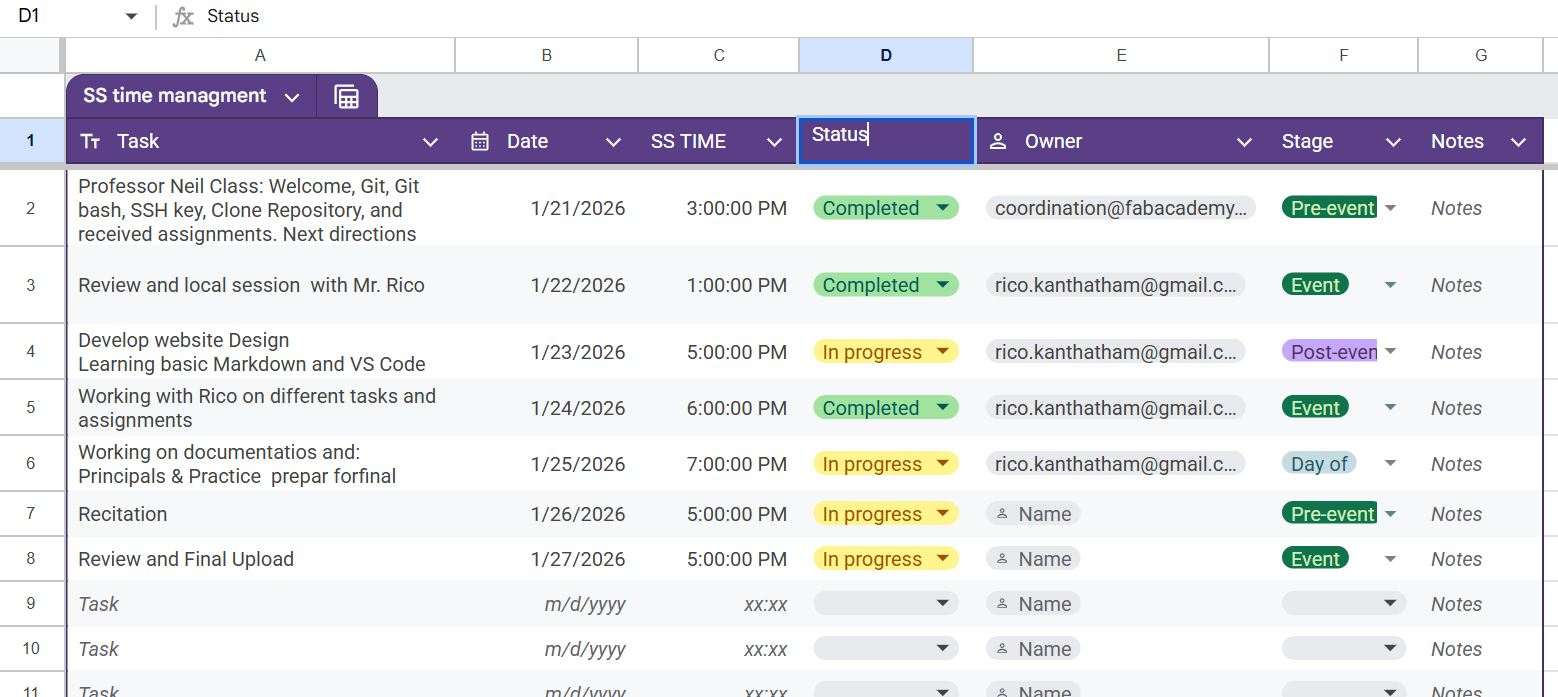
Task: Open the Completed status dropdown for Review row
Action: [941, 285]
